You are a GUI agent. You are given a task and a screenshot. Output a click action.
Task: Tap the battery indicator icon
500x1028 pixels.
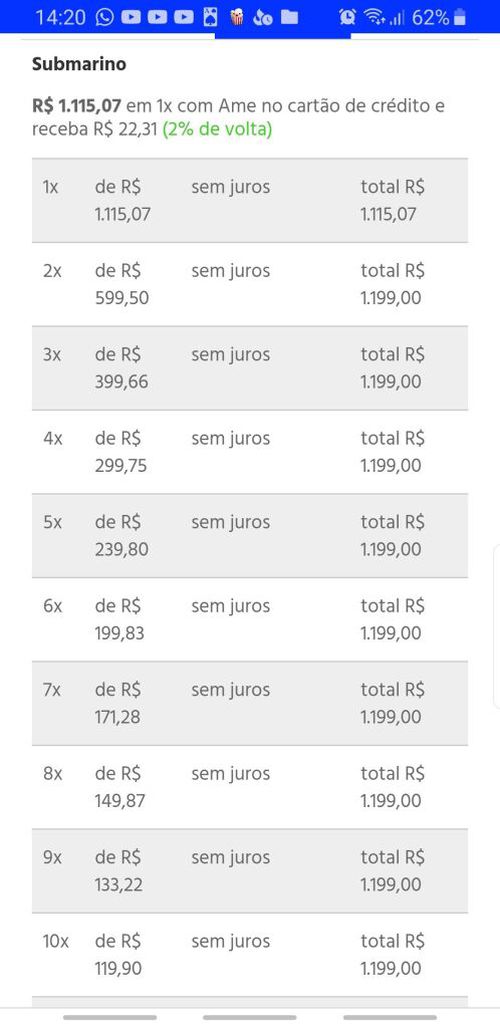pos(460,17)
